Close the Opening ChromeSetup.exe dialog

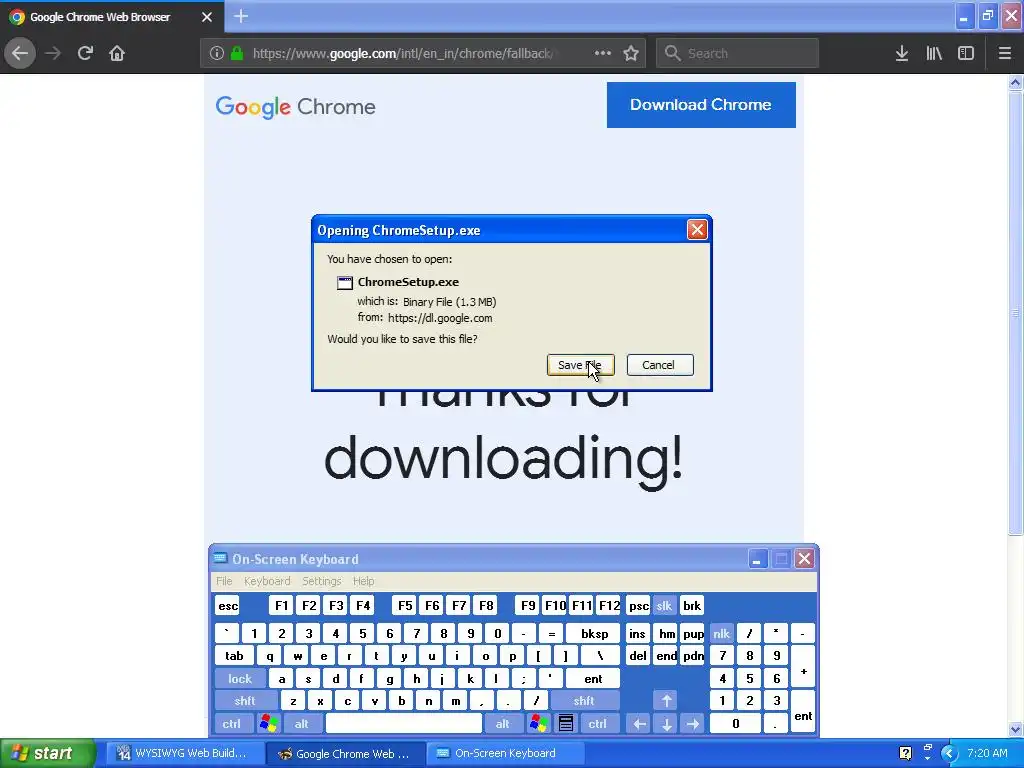[697, 230]
